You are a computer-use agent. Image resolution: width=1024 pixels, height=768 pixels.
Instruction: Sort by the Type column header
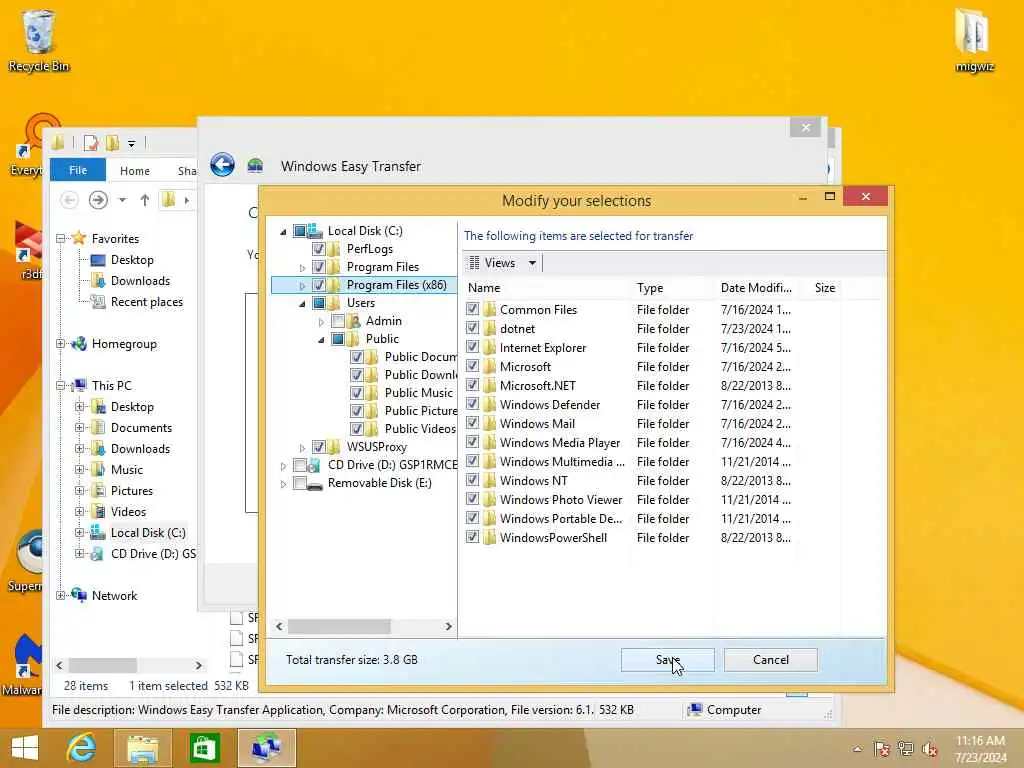pos(672,287)
